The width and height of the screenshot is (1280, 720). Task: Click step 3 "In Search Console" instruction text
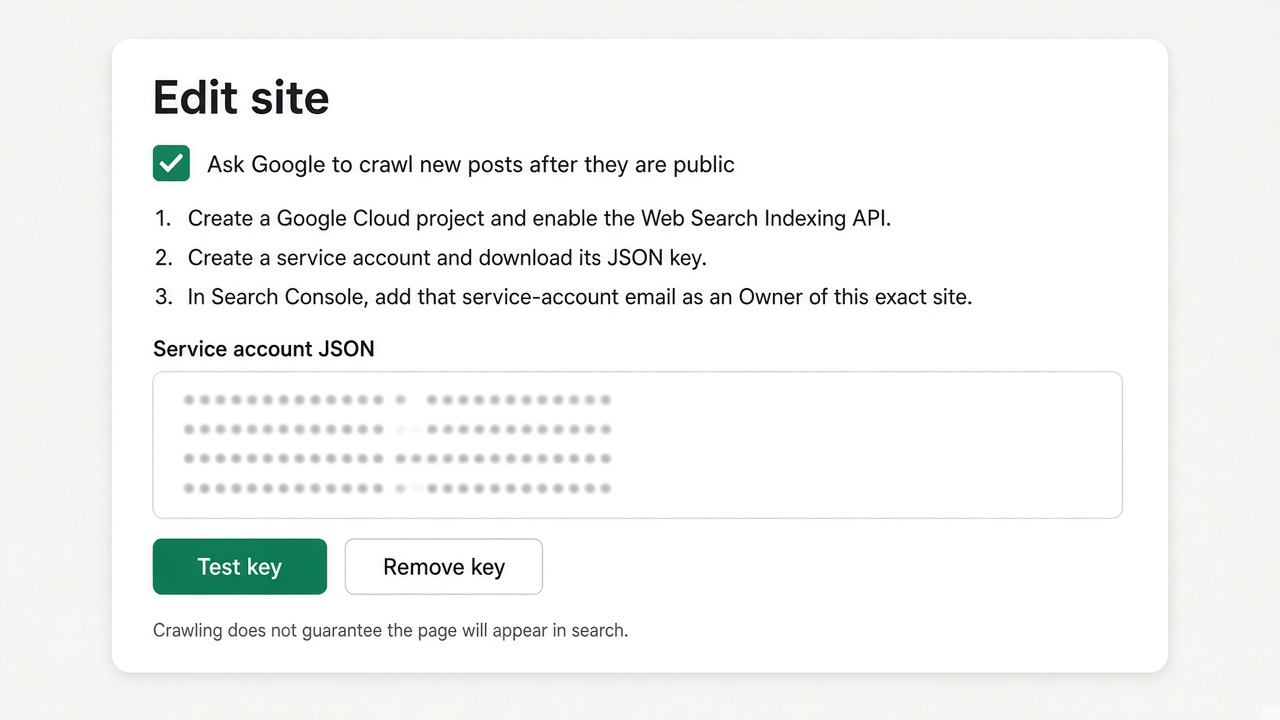580,297
